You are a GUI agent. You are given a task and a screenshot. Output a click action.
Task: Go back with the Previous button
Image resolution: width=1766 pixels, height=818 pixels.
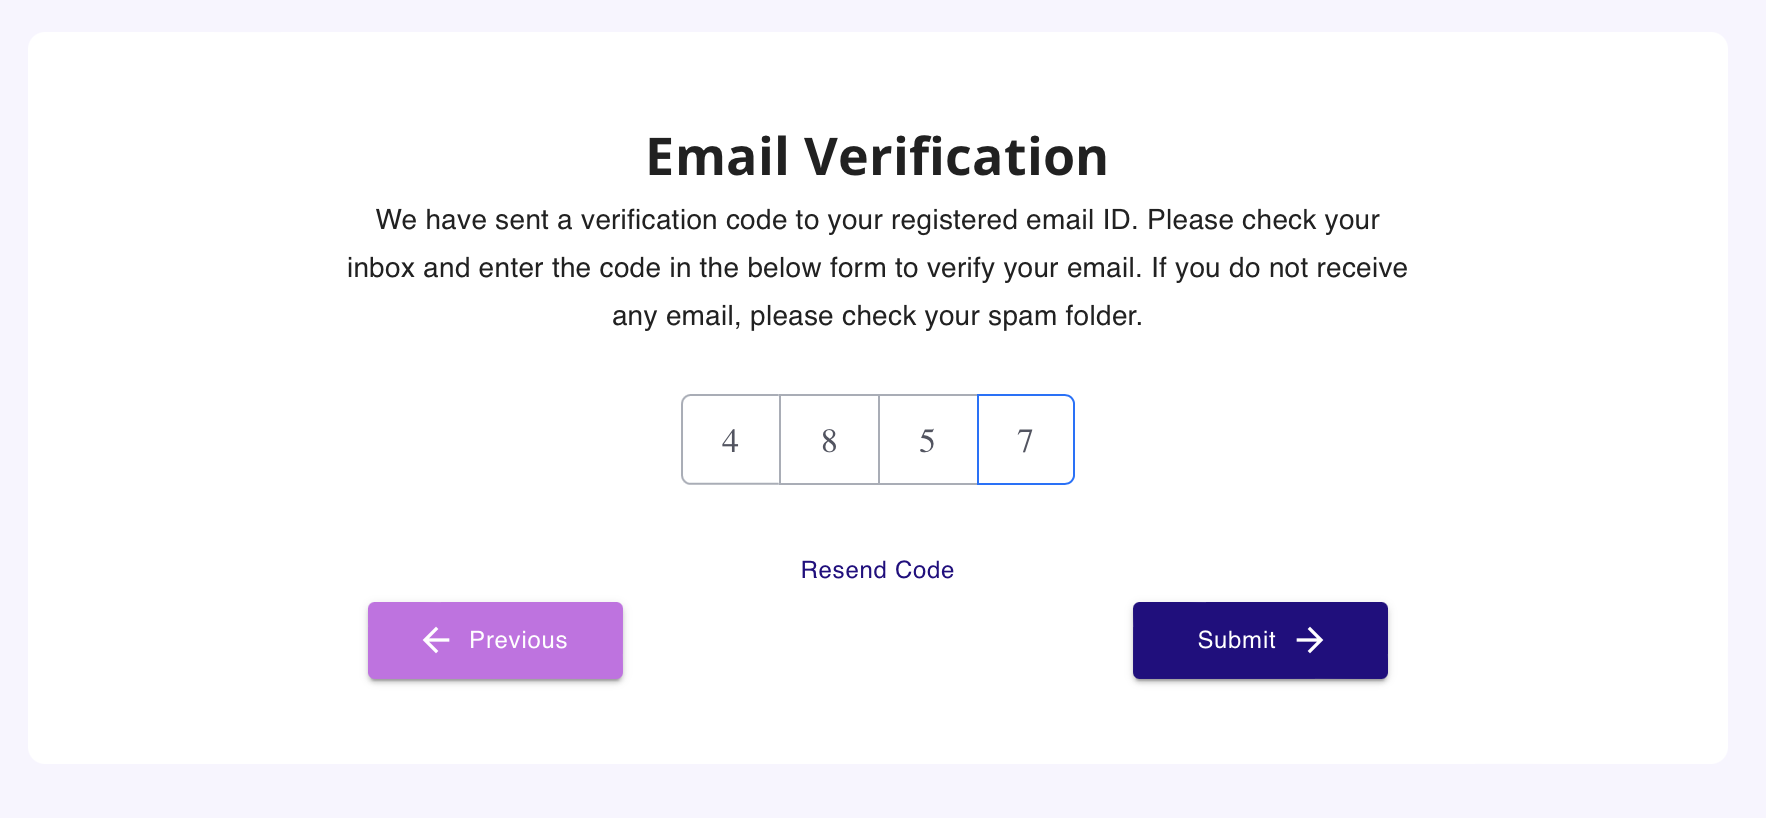tap(495, 640)
